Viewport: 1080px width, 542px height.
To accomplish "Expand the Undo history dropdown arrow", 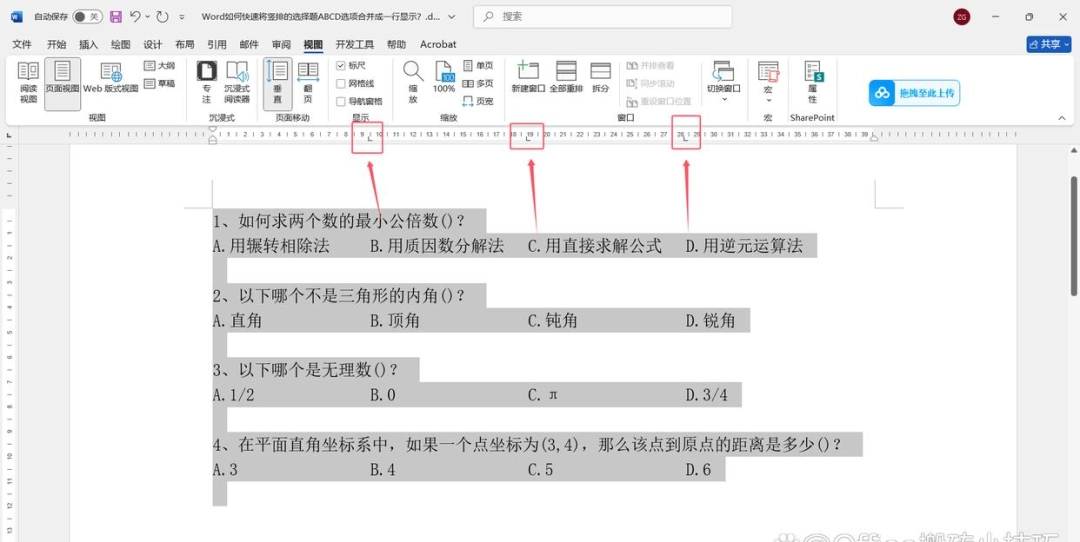I will (x=147, y=17).
